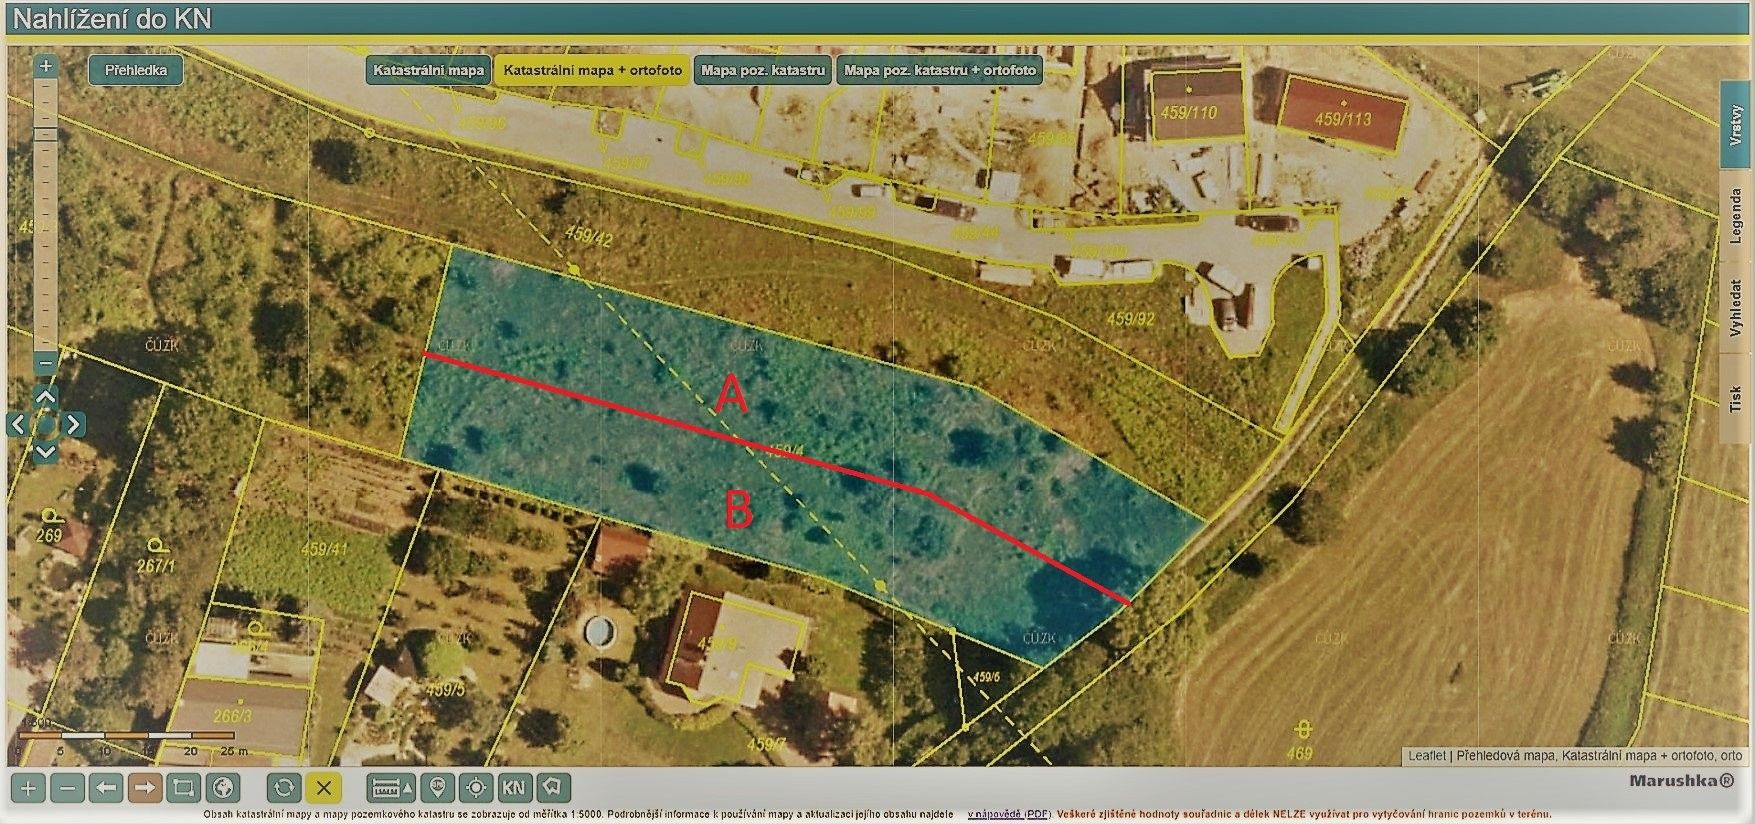Open the measurement ruler tool
Image resolution: width=1755 pixels, height=824 pixels.
click(x=391, y=788)
